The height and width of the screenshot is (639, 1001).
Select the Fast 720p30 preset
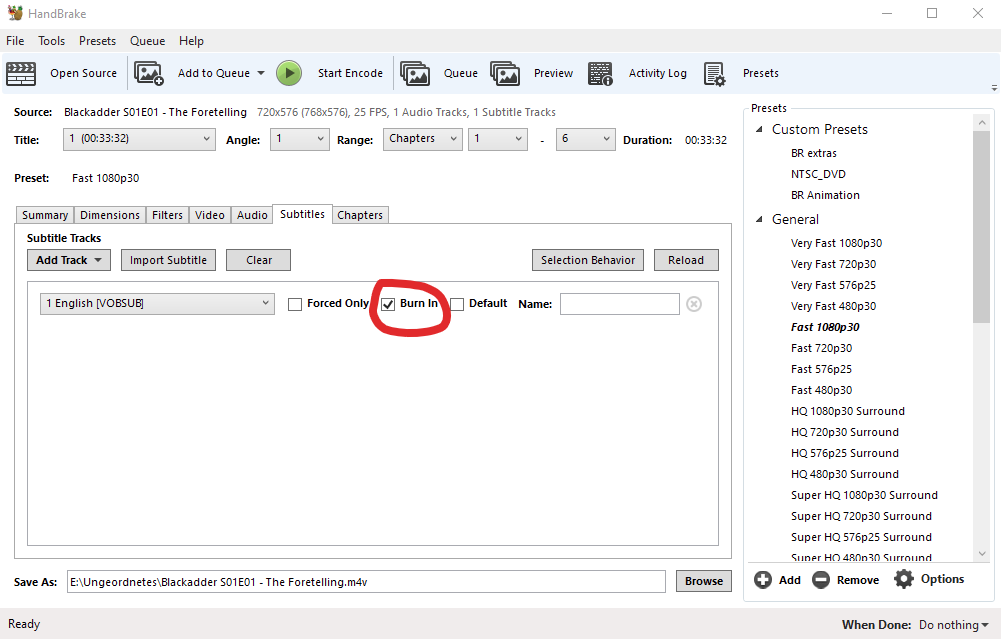pos(822,349)
